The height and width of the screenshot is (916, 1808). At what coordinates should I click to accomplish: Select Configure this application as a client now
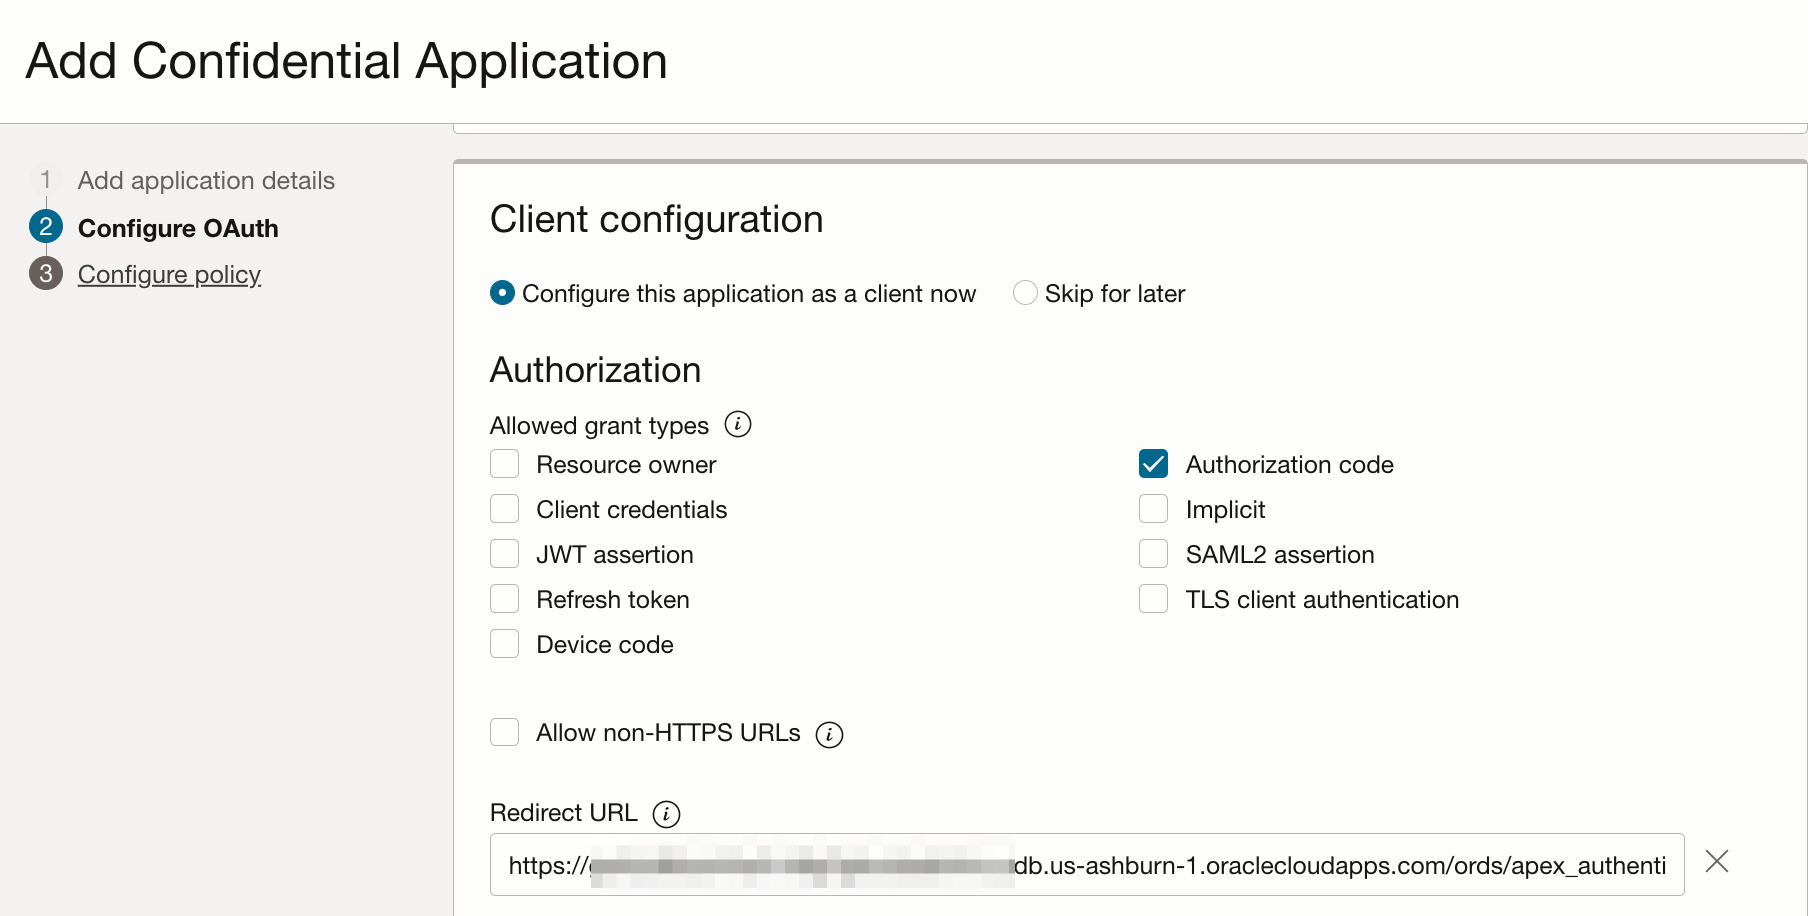tap(503, 293)
